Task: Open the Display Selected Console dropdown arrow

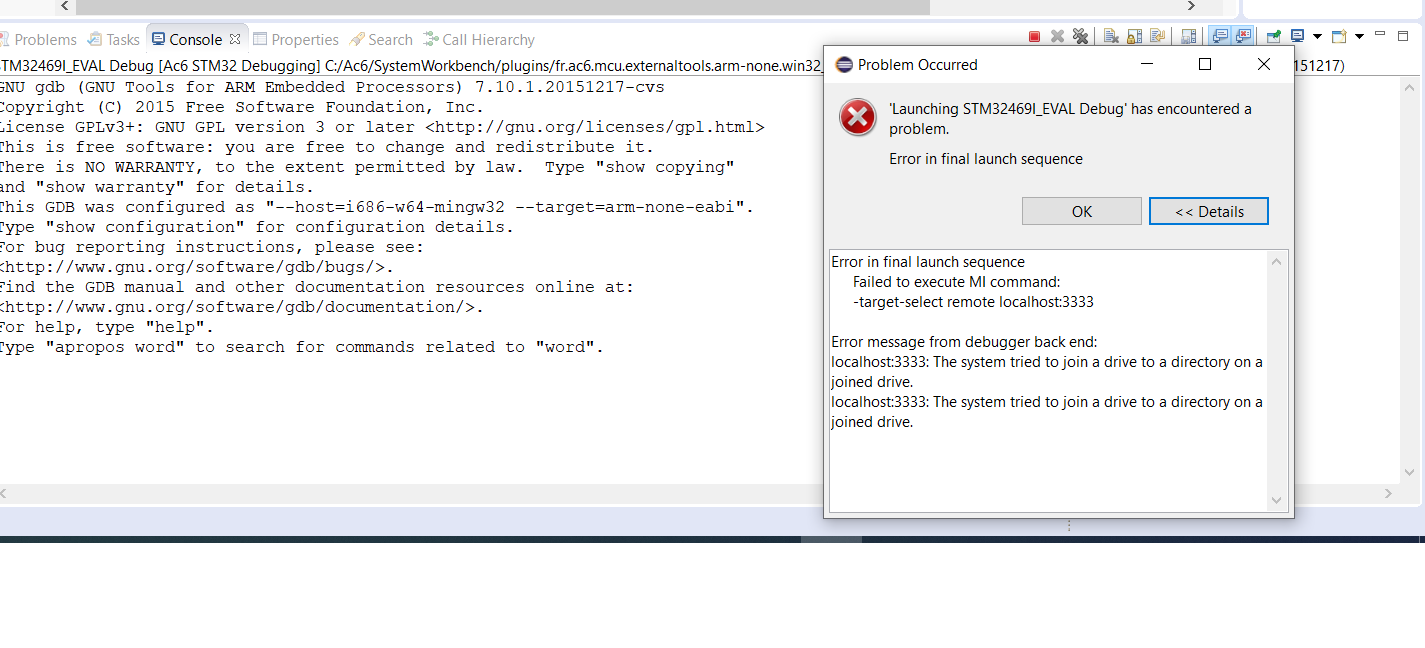Action: tap(1317, 37)
